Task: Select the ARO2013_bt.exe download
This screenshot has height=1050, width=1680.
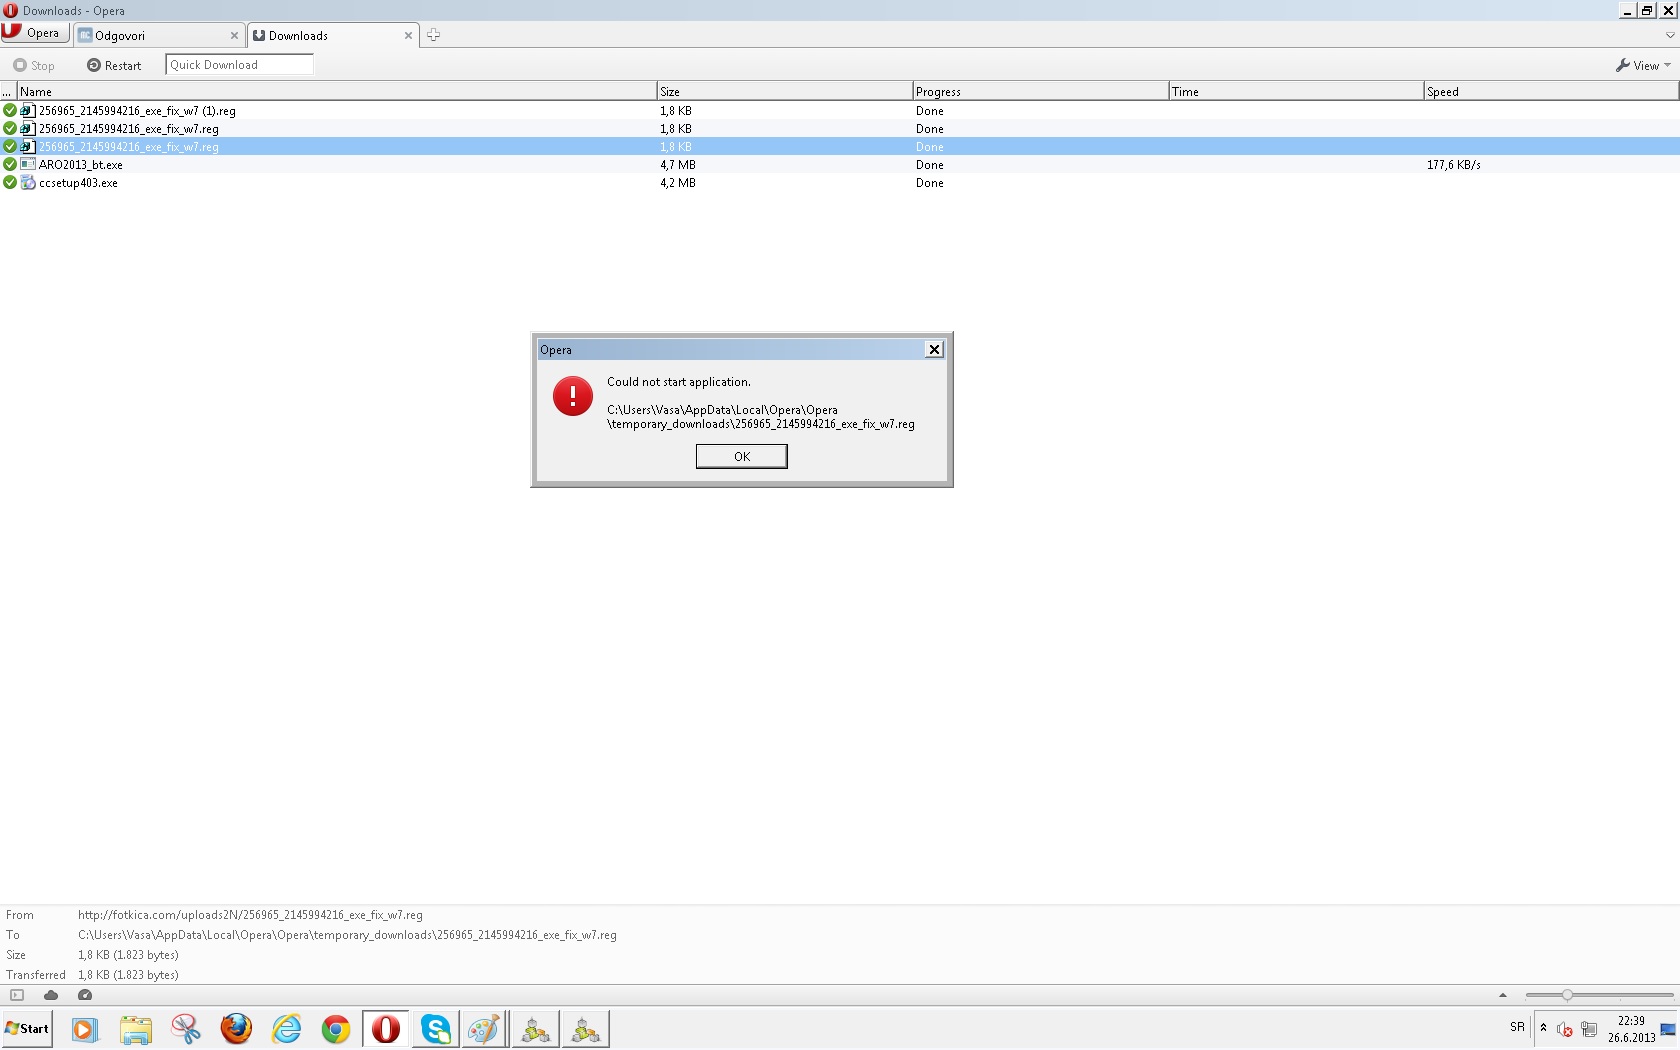Action: 840,165
